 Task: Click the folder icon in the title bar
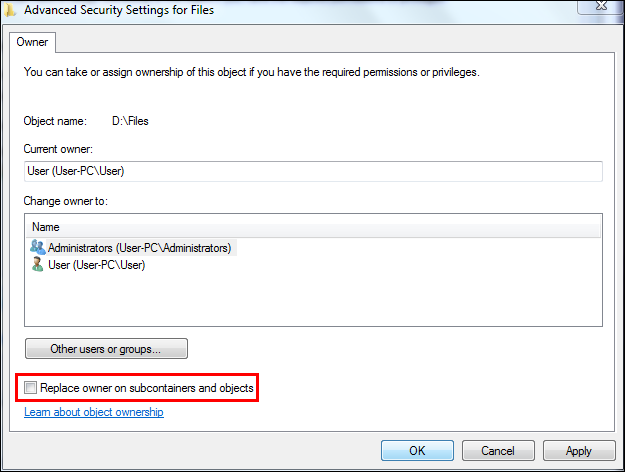click(9, 9)
